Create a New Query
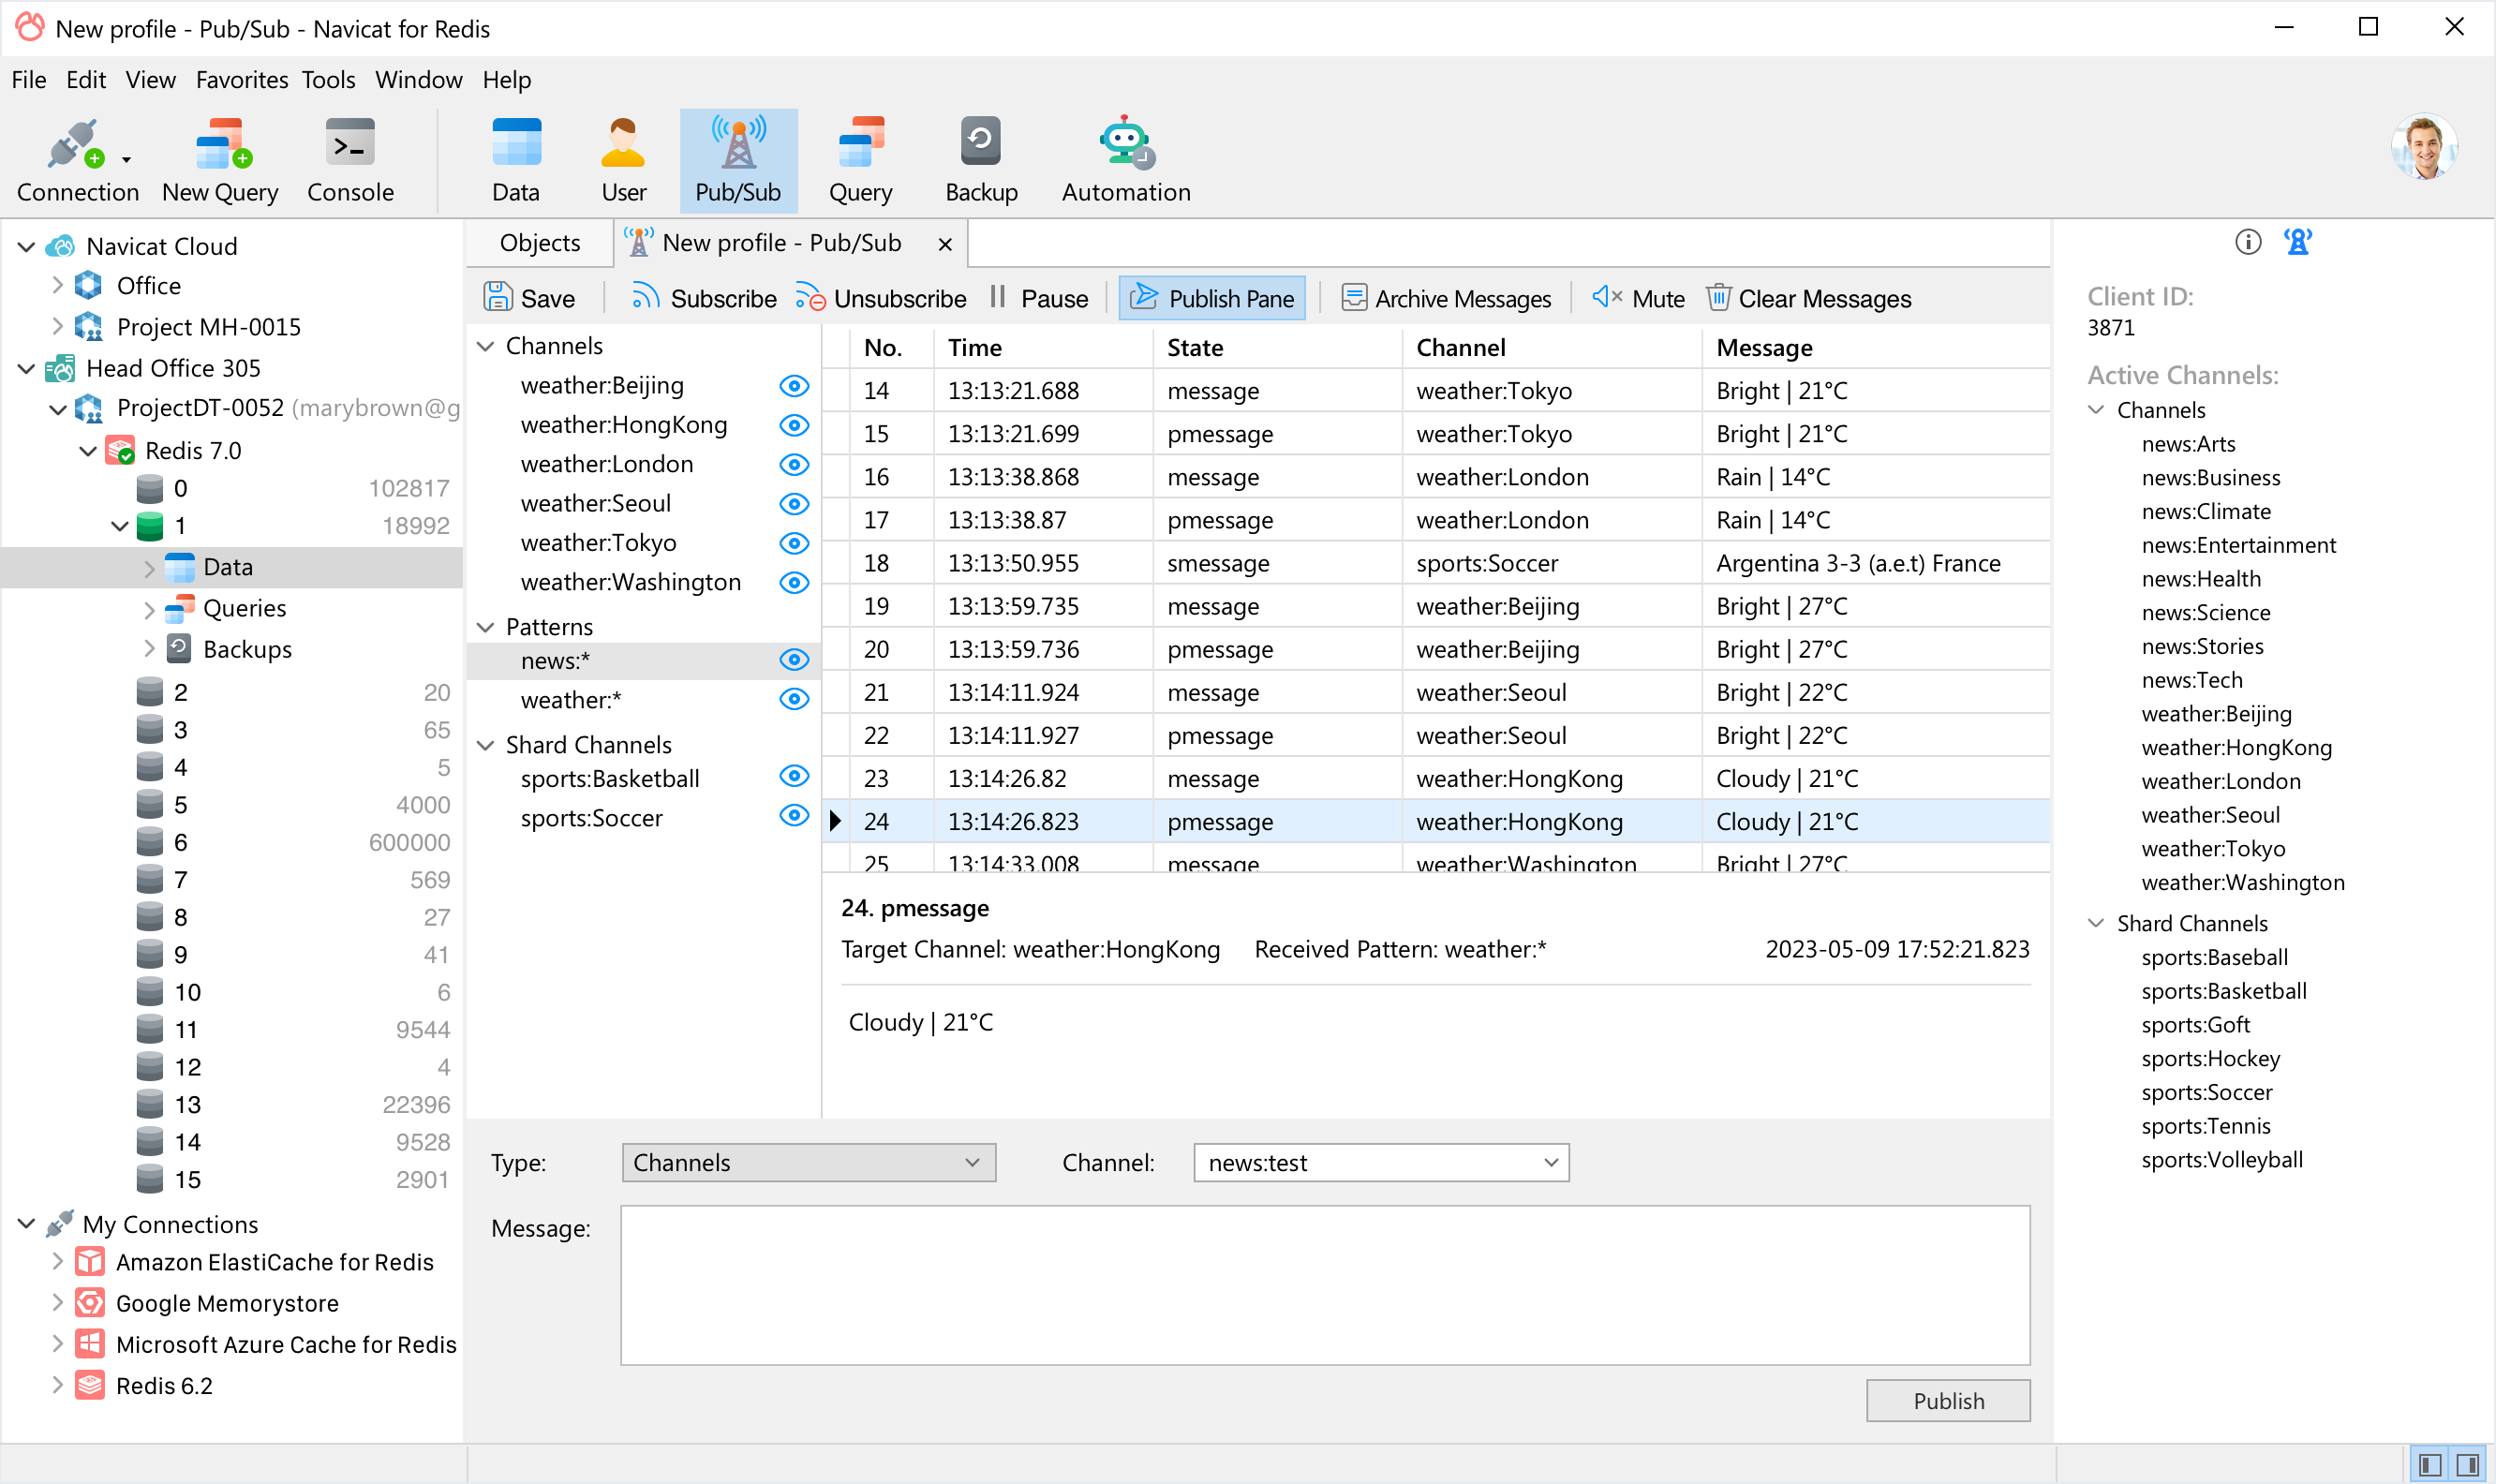The image size is (2496, 1484). tap(220, 161)
